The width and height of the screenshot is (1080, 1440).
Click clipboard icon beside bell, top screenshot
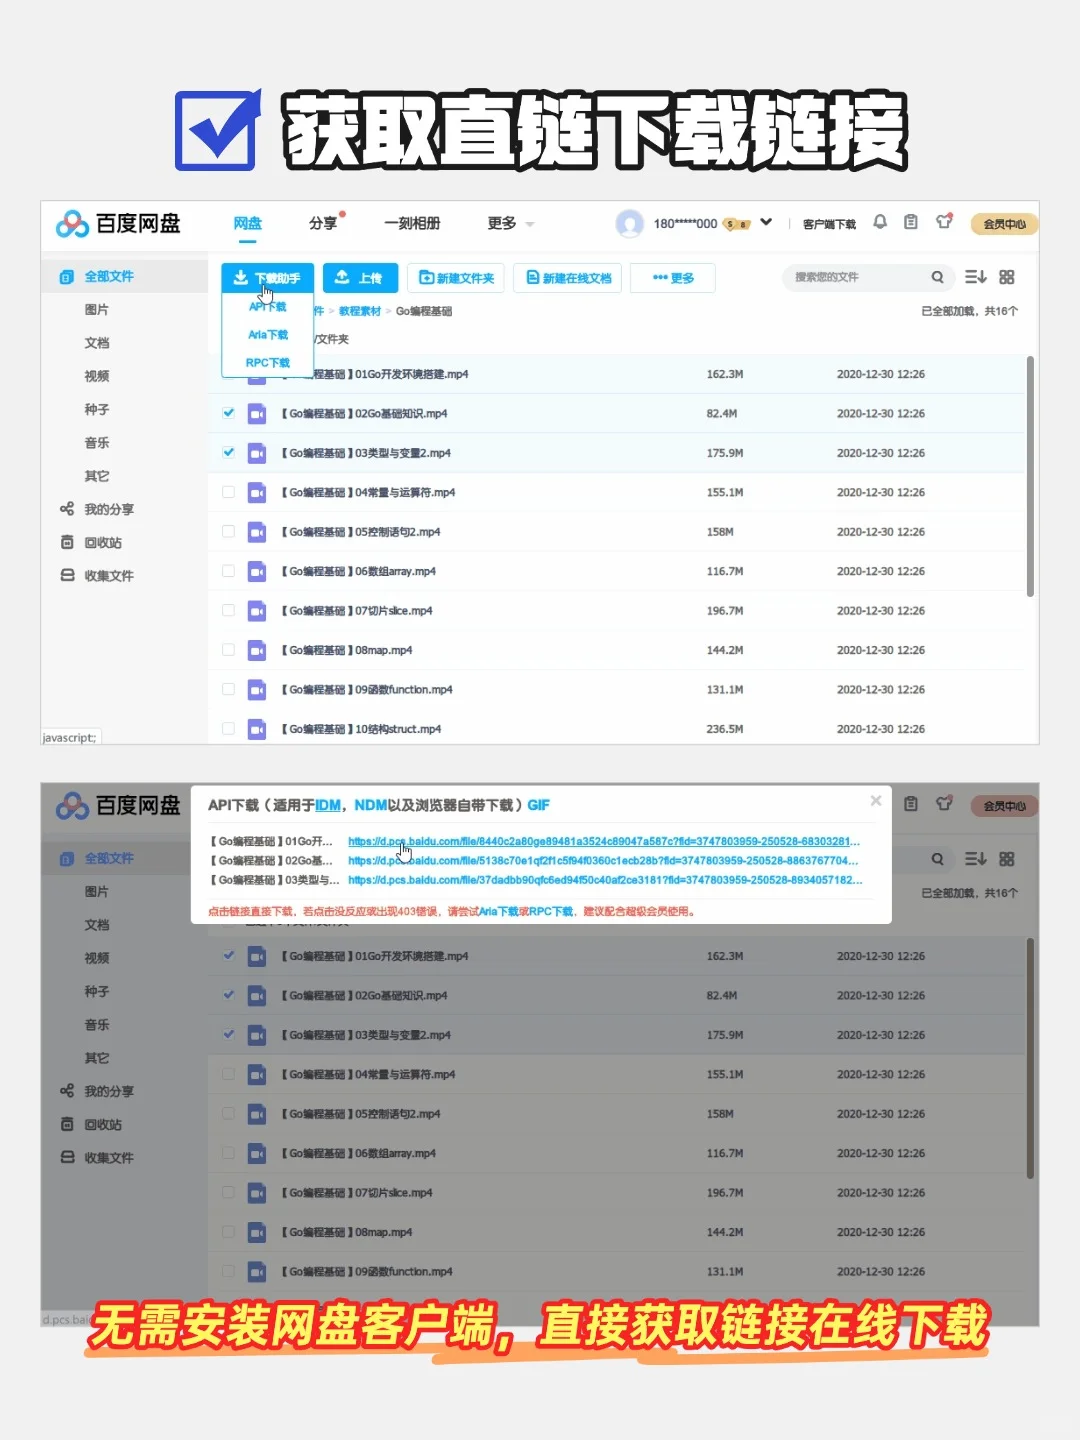point(911,222)
